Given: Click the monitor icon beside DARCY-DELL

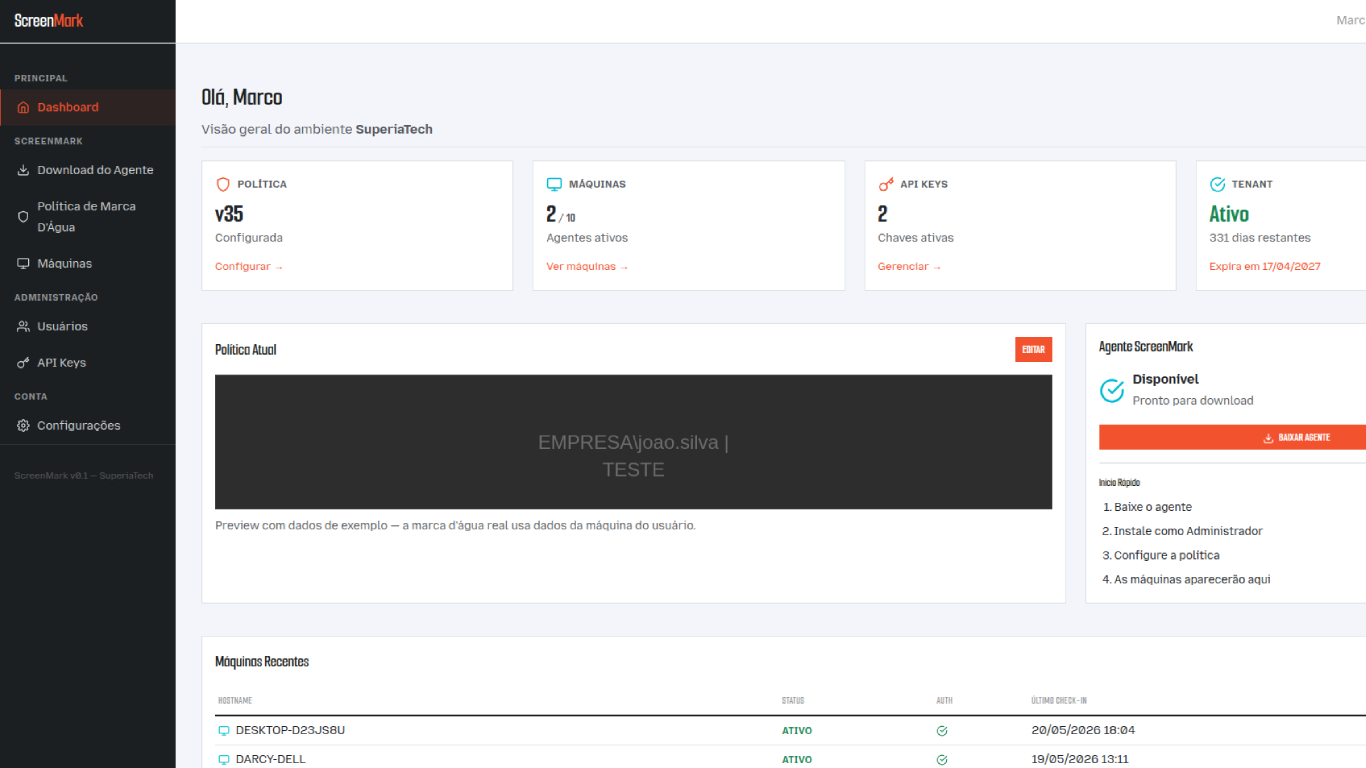Looking at the screenshot, I should [224, 760].
